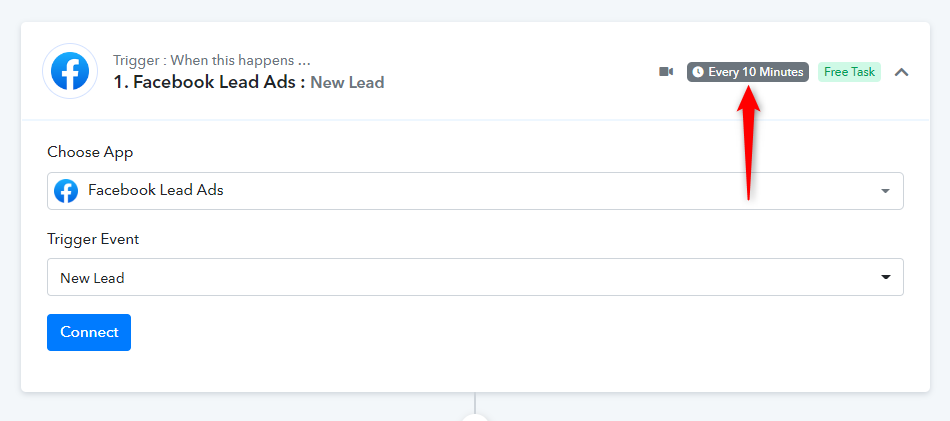
Task: Click the Trigger Event label
Action: coord(93,239)
